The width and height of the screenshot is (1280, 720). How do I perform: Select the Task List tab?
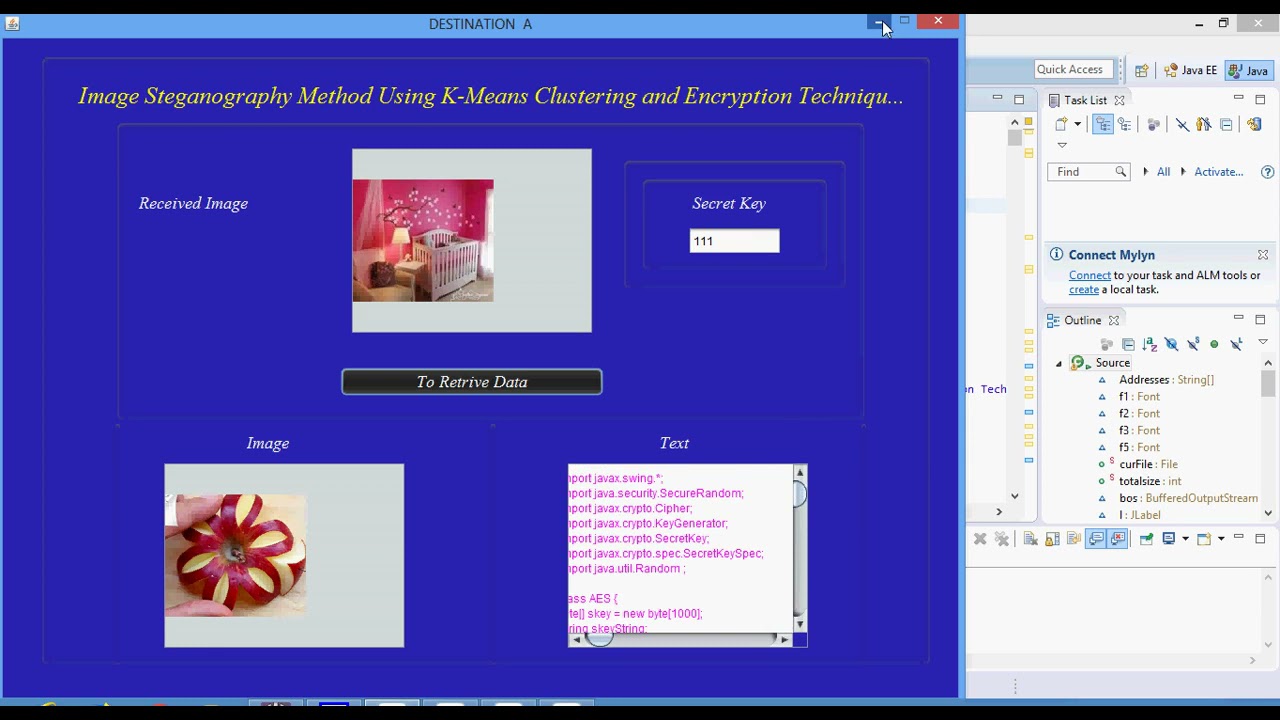point(1085,100)
